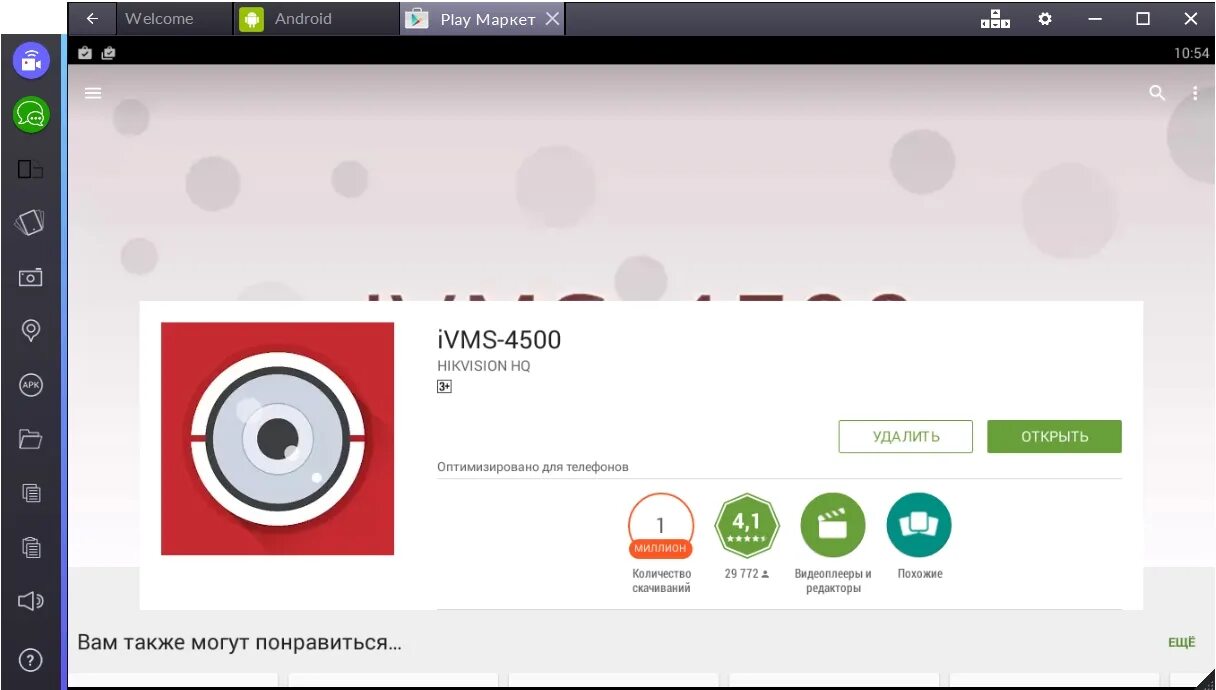
Task: Click the second notification icon in status bar
Action: [108, 53]
